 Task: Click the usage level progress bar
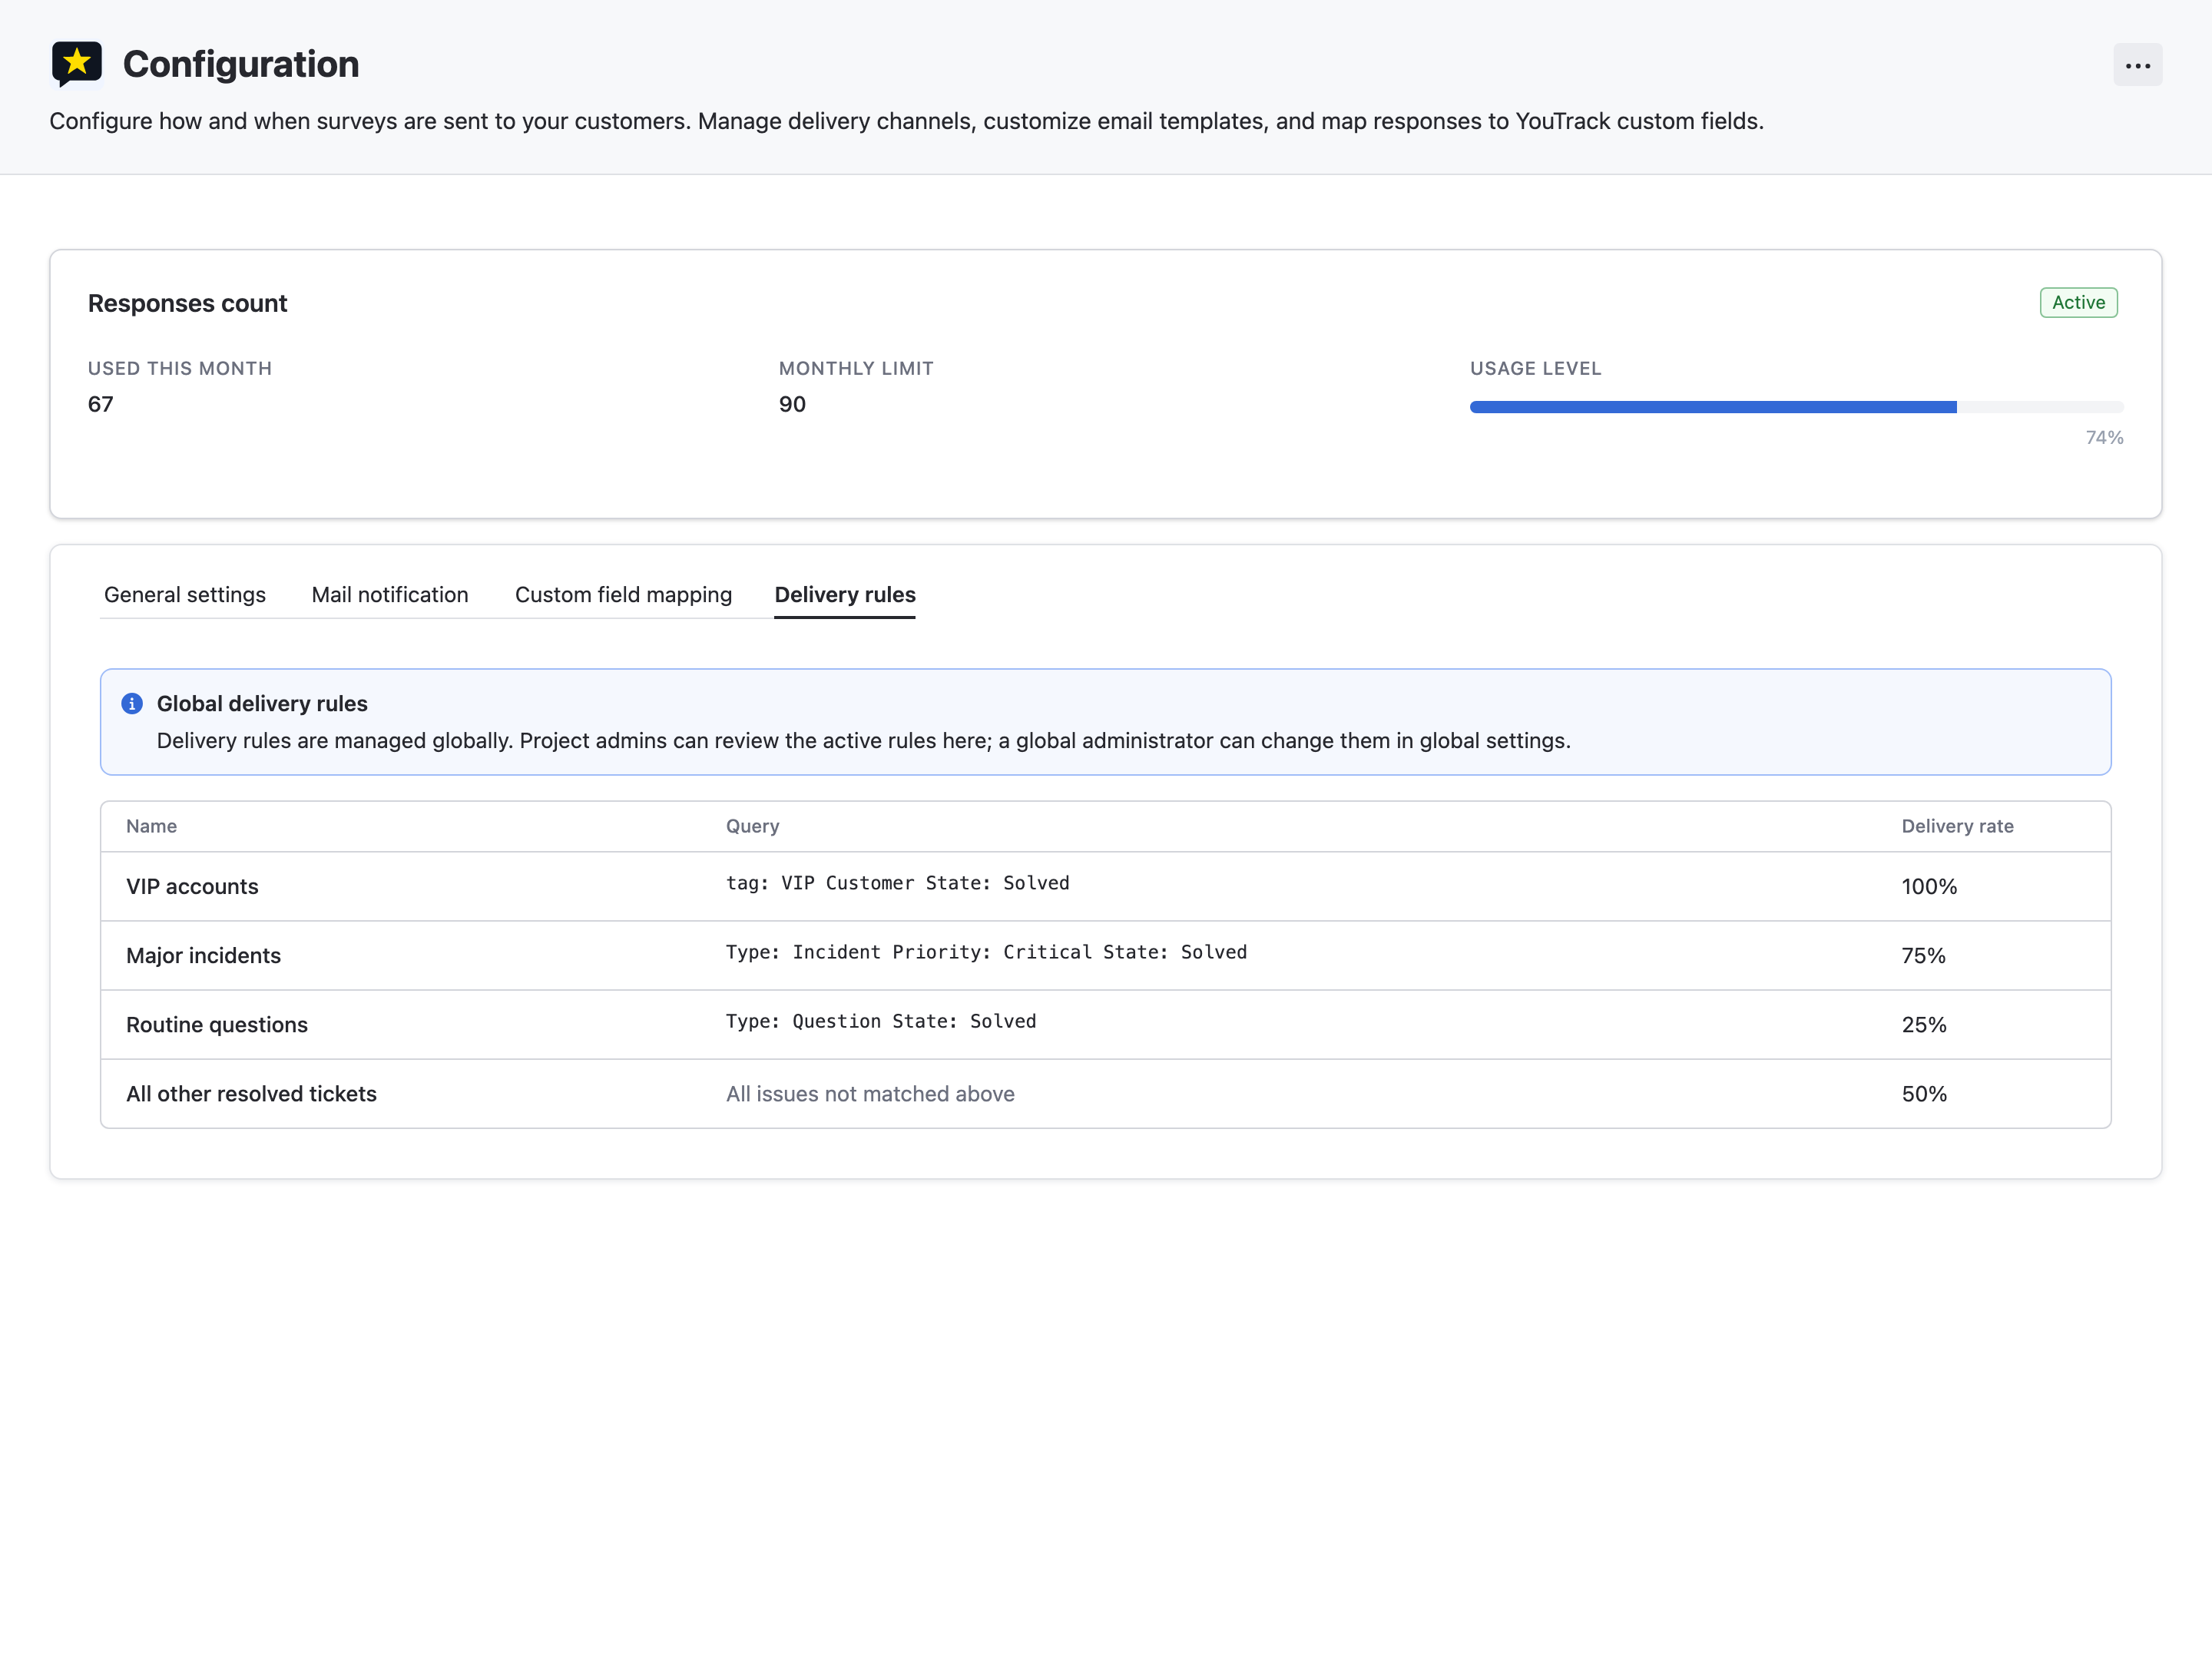(x=1796, y=407)
